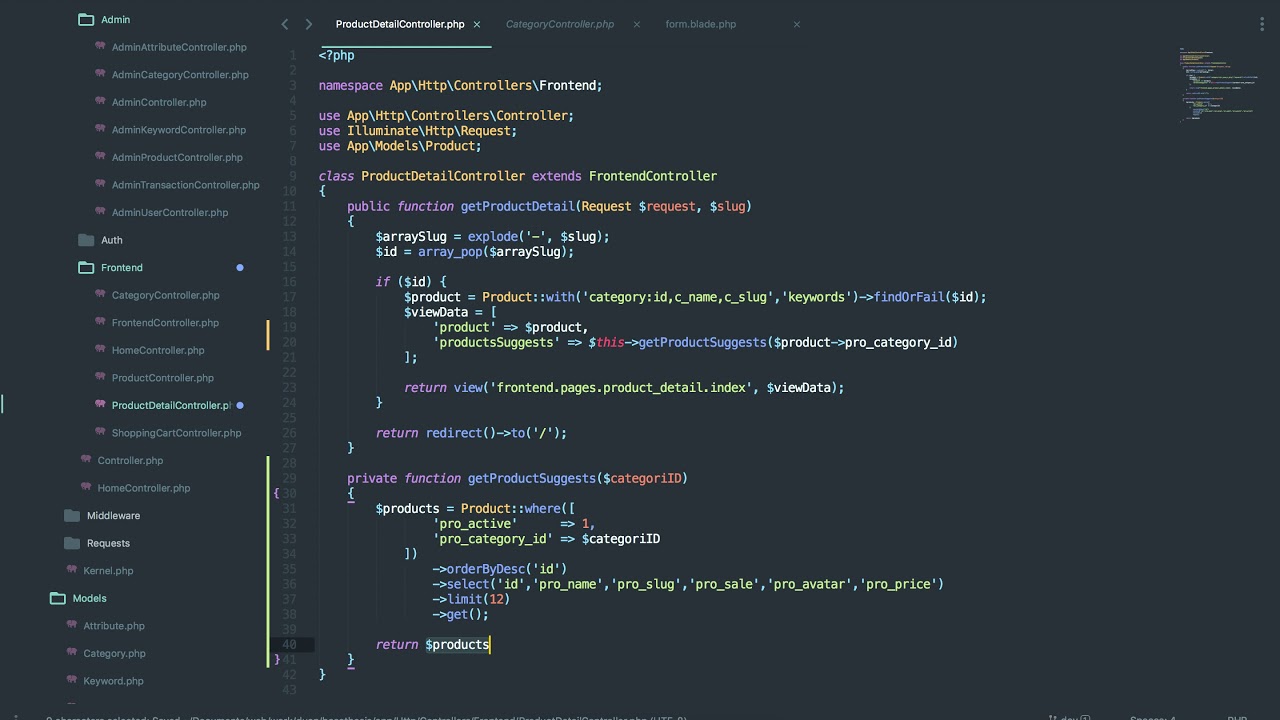The width and height of the screenshot is (1280, 720).
Task: Click 'use App\Models\Product;' line
Action: [400, 146]
